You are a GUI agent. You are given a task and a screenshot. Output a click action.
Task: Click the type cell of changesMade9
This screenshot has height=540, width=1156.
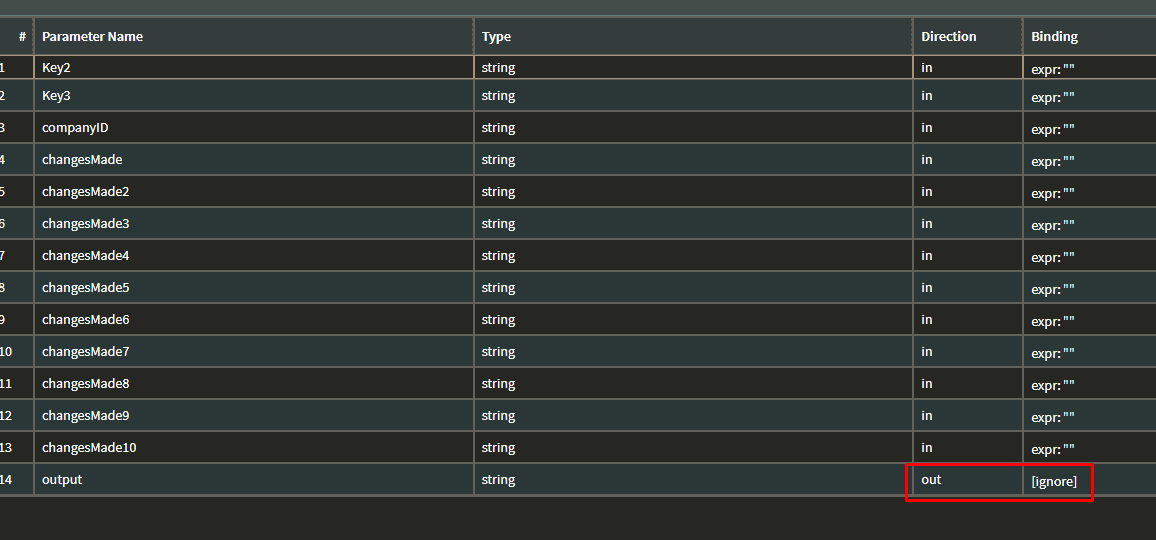point(693,415)
